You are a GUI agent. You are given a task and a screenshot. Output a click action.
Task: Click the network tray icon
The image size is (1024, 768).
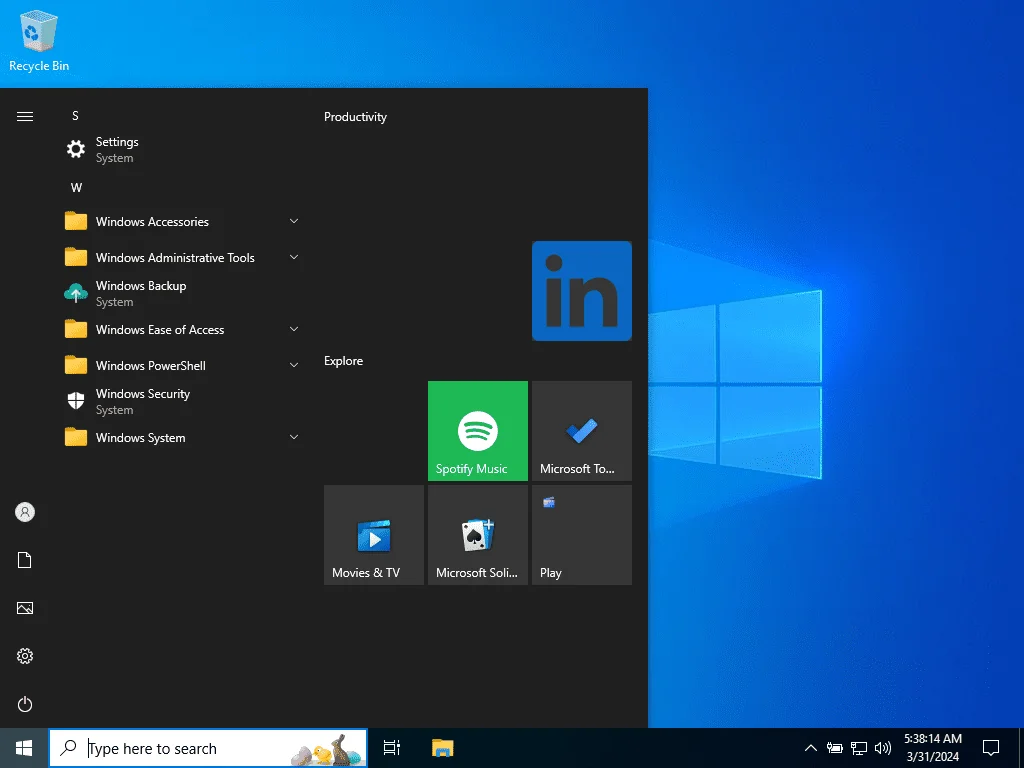click(x=859, y=748)
